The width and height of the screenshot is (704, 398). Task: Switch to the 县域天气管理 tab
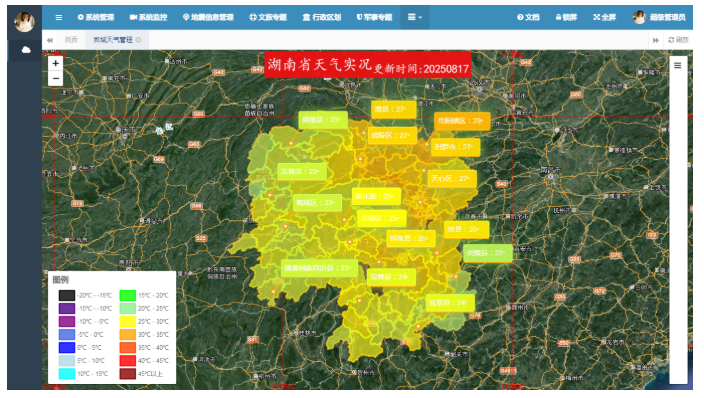tap(113, 40)
